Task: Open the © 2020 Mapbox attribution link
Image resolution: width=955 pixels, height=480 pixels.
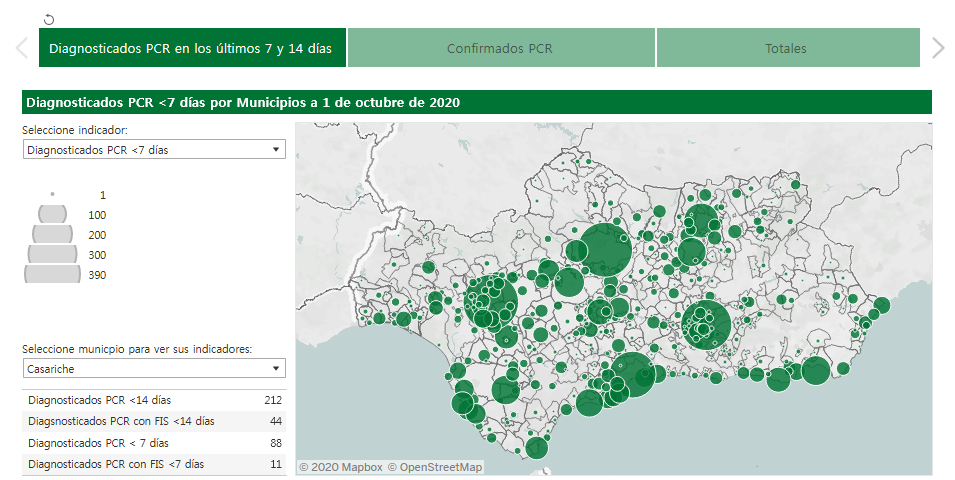Action: [x=340, y=467]
